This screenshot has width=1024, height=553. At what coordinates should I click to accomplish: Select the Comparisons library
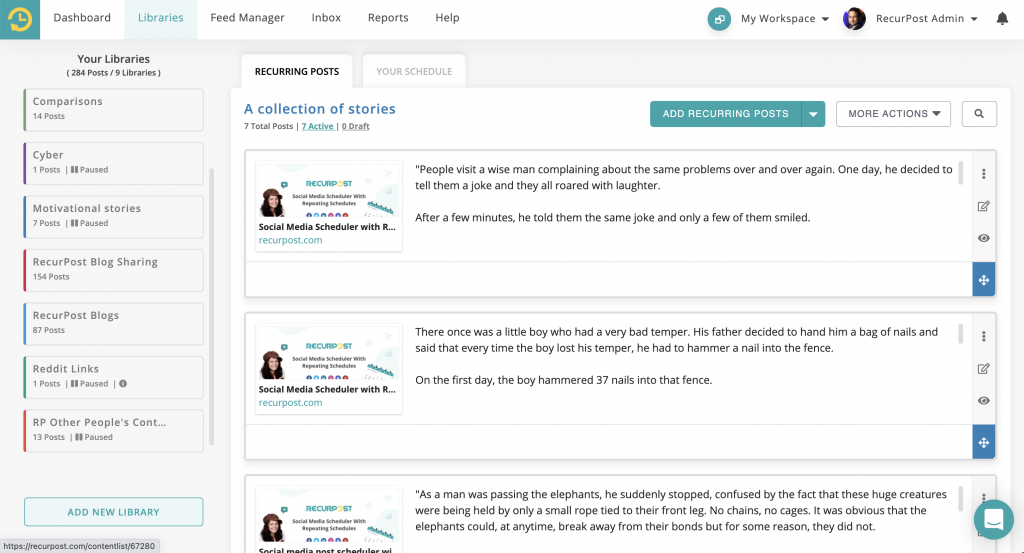pyautogui.click(x=114, y=110)
